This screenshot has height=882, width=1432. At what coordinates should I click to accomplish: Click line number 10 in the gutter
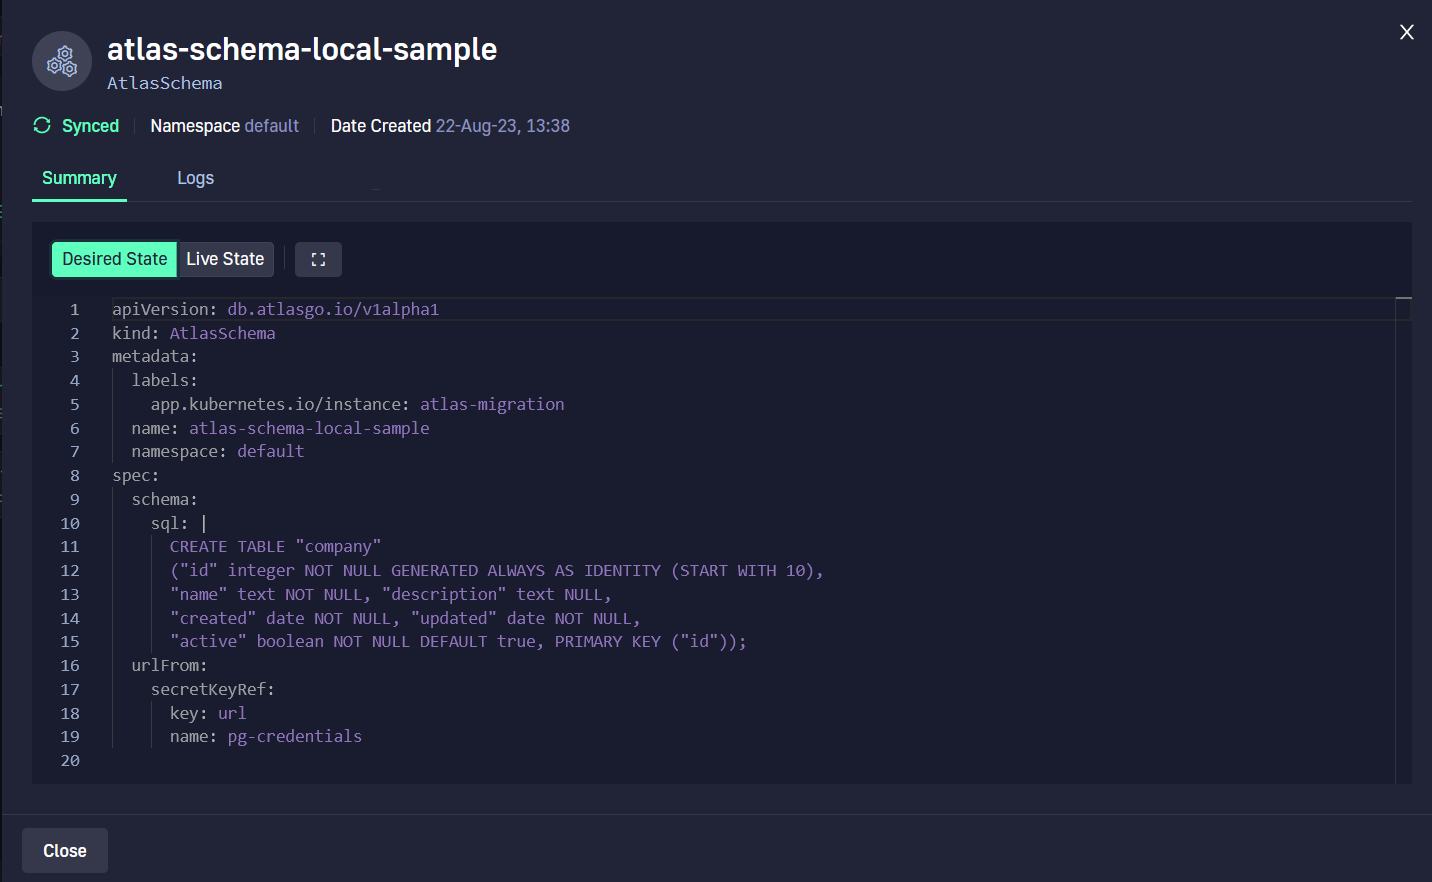pos(70,523)
